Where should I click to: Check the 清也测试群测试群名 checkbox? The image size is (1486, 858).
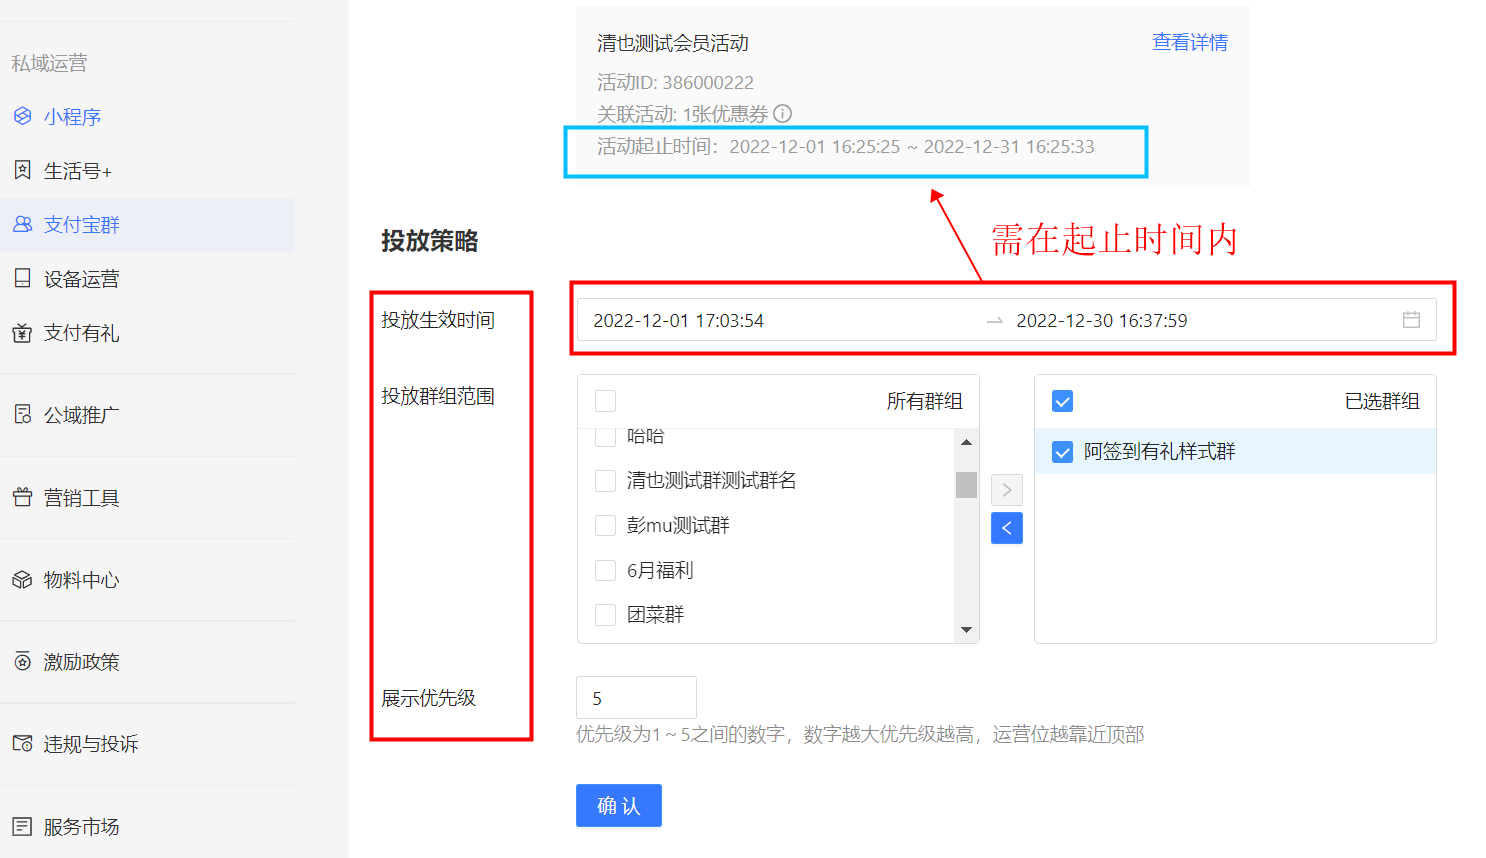coord(605,481)
